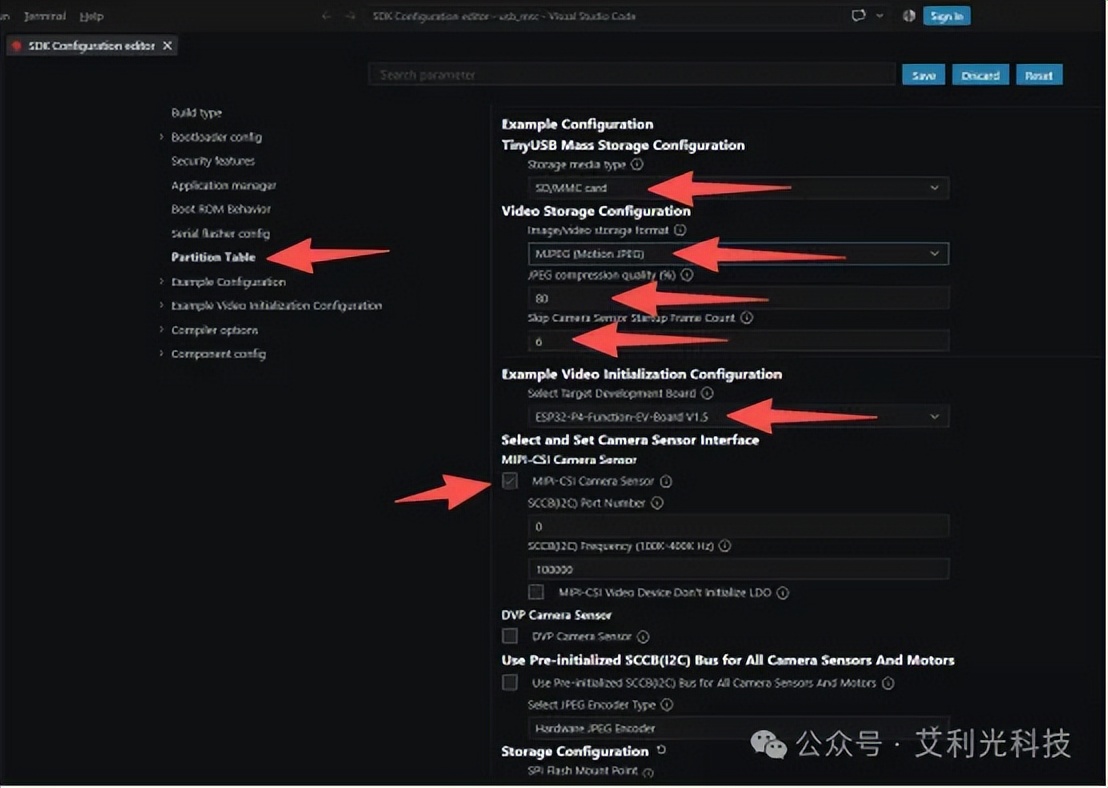The image size is (1108, 788).
Task: Reset the configuration to defaults
Action: click(1039, 75)
